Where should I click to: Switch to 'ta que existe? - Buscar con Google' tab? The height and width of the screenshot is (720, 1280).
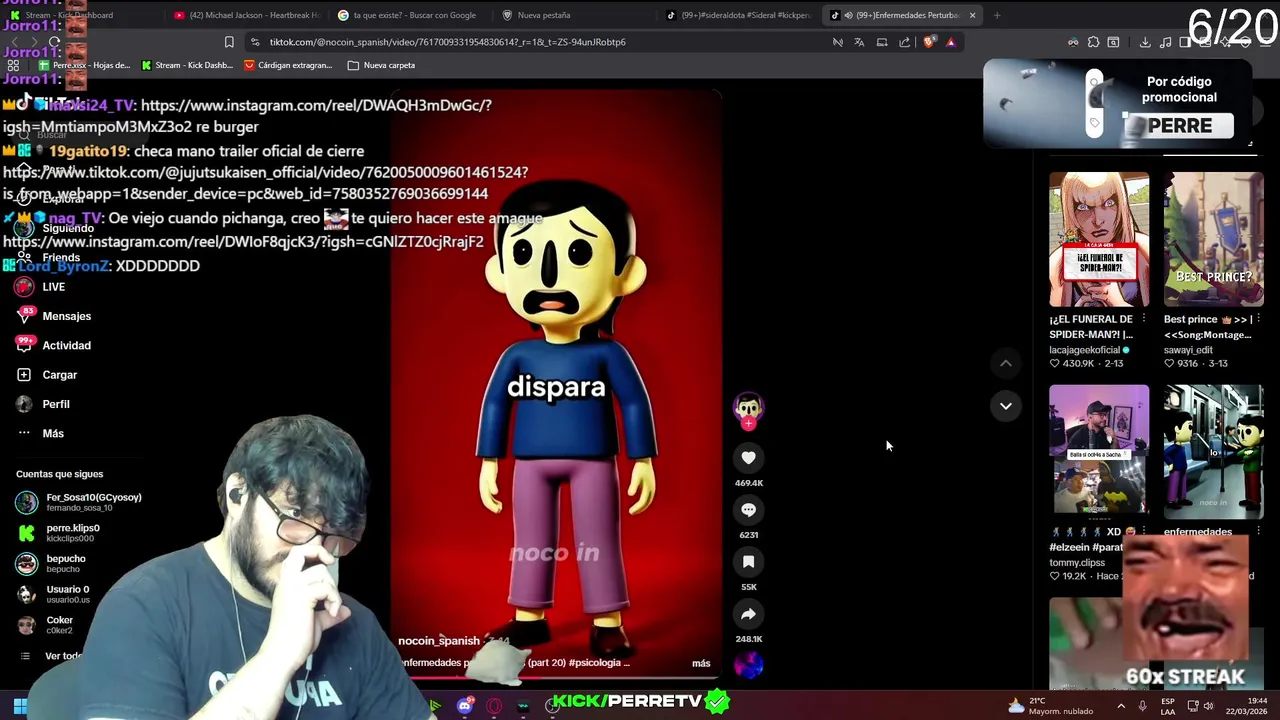pyautogui.click(x=408, y=15)
